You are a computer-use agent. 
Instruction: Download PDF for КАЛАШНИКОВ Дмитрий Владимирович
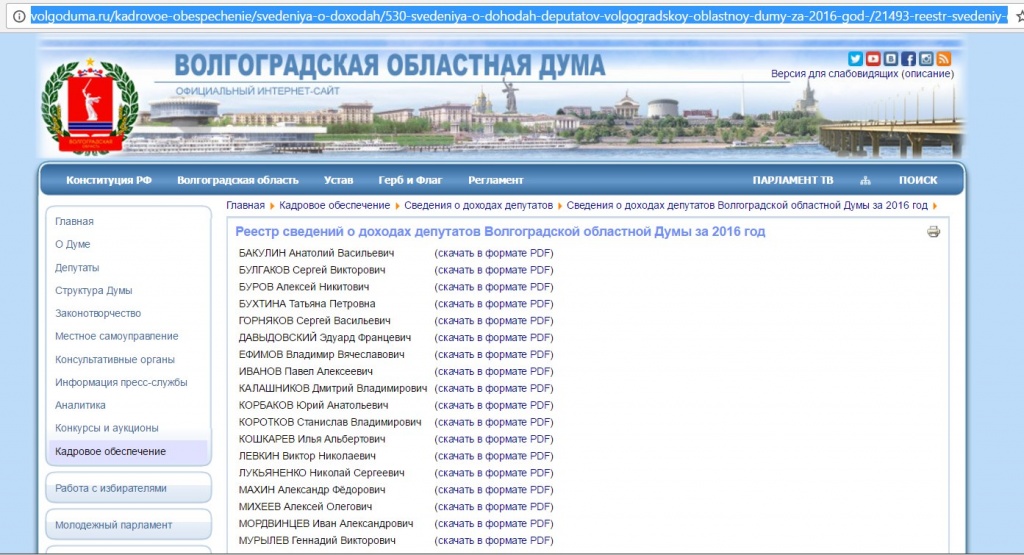[494, 388]
